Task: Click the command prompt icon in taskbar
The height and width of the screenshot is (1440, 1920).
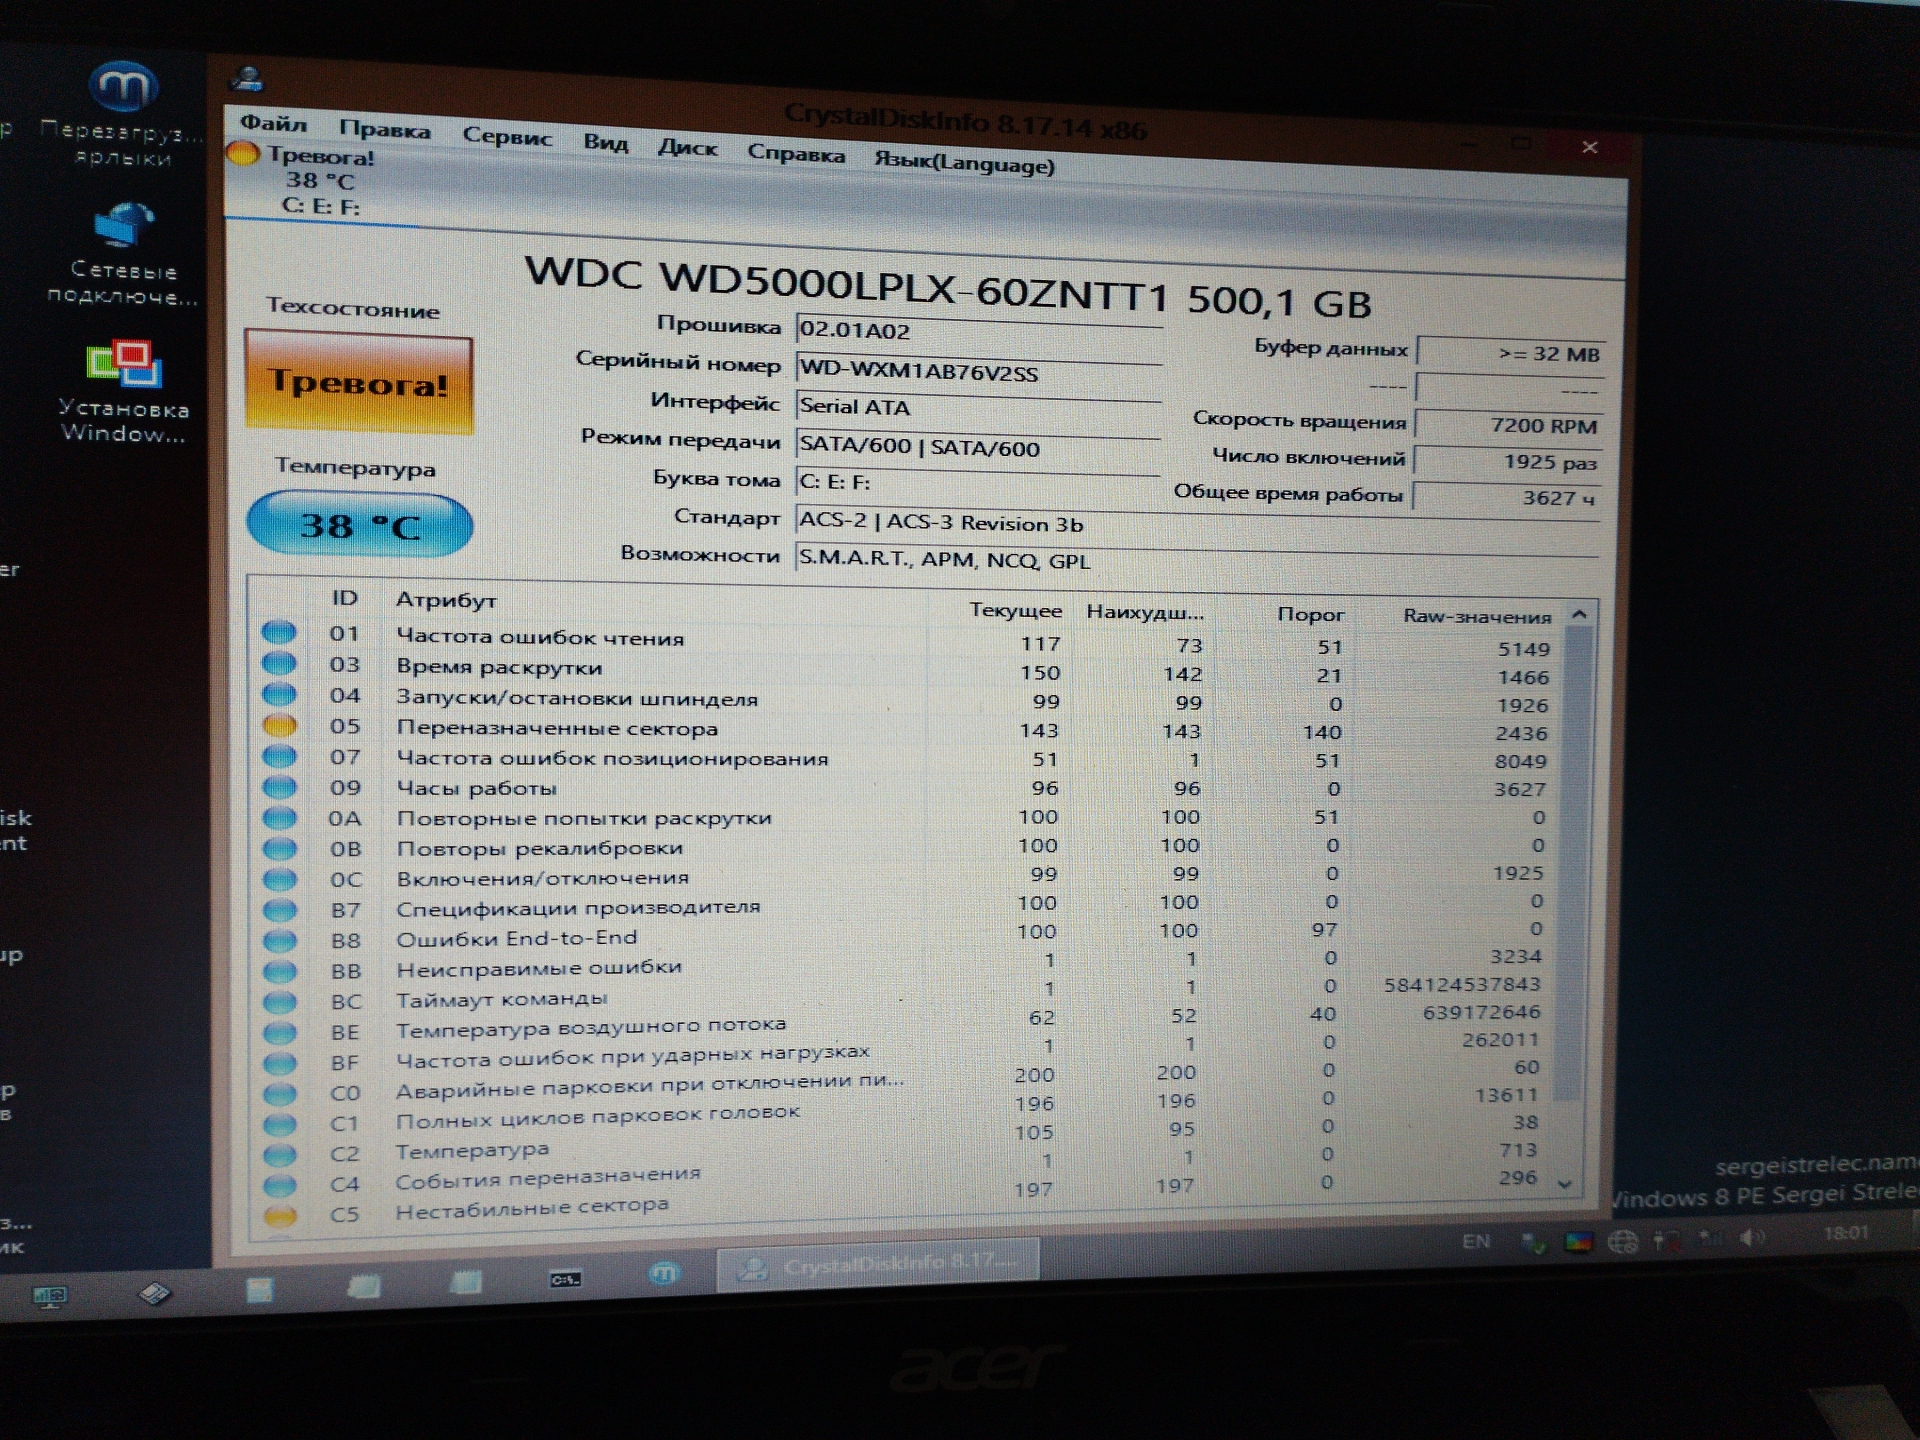Action: click(x=565, y=1279)
